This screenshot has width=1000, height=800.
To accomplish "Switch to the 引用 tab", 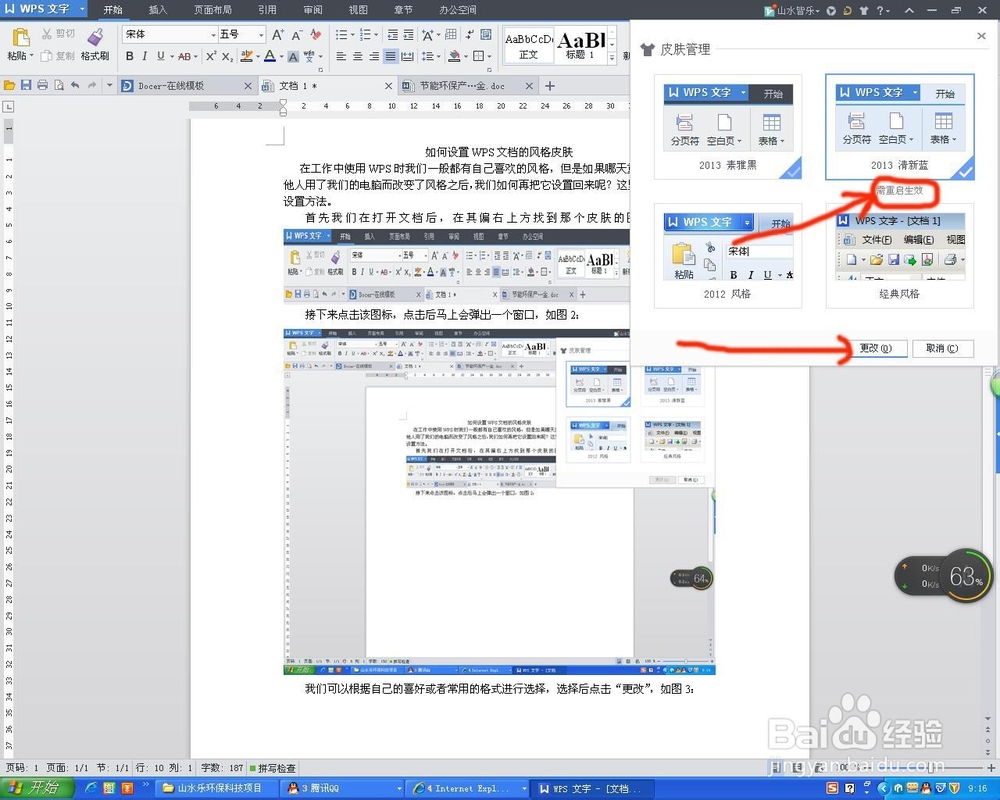I will point(267,10).
